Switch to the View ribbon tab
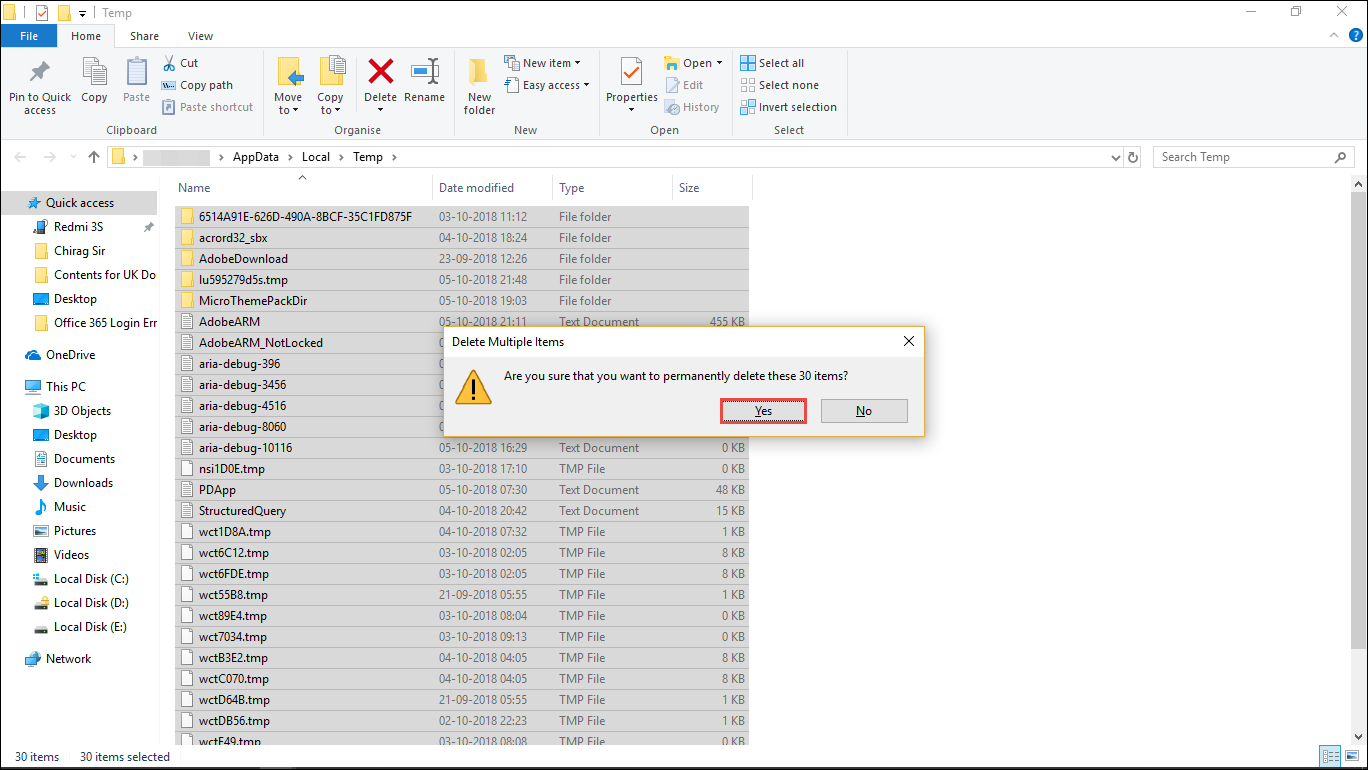The height and width of the screenshot is (770, 1368). click(x=200, y=36)
